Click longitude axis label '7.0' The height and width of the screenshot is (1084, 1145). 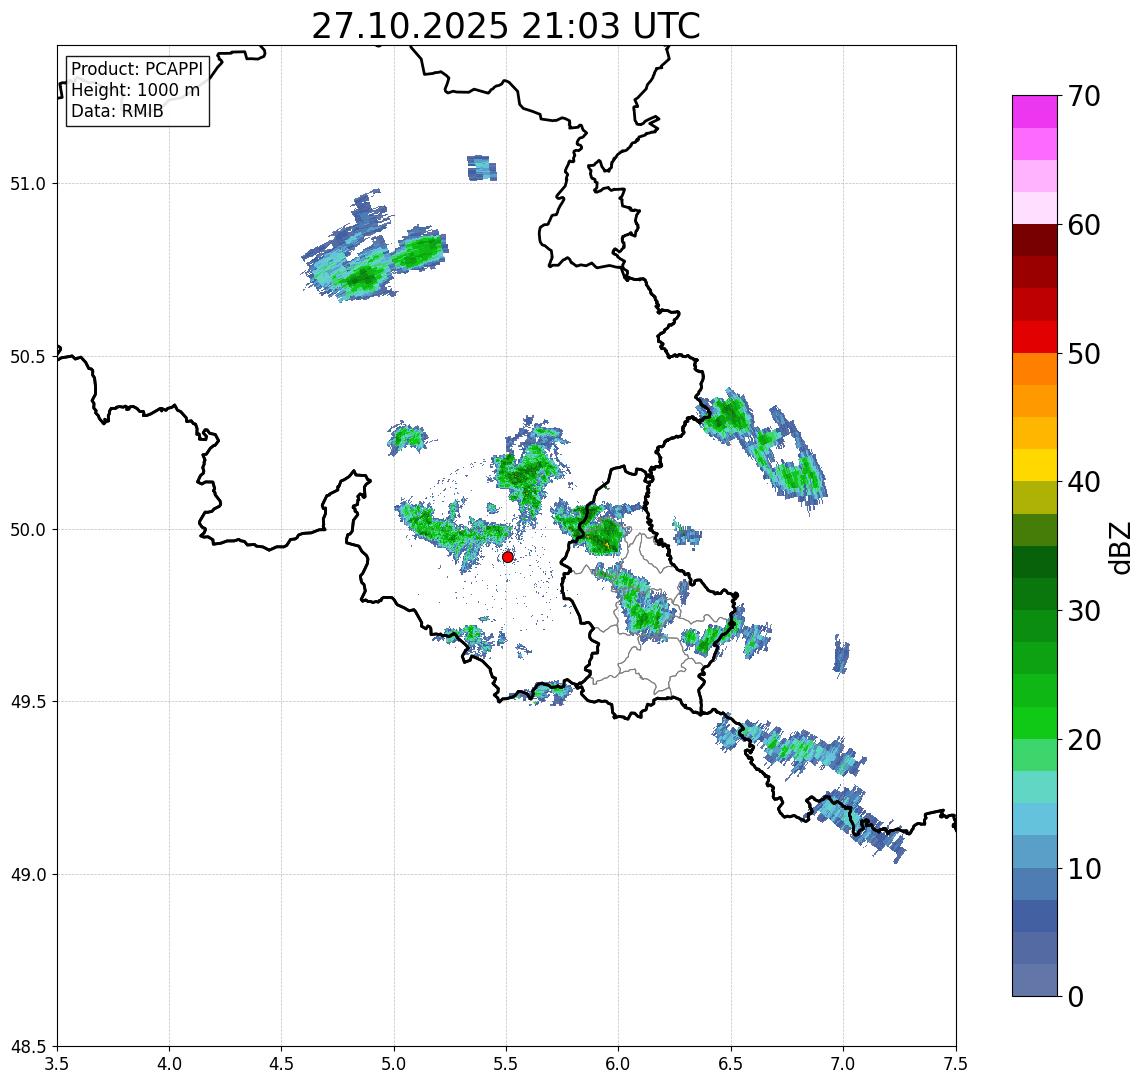point(843,1064)
